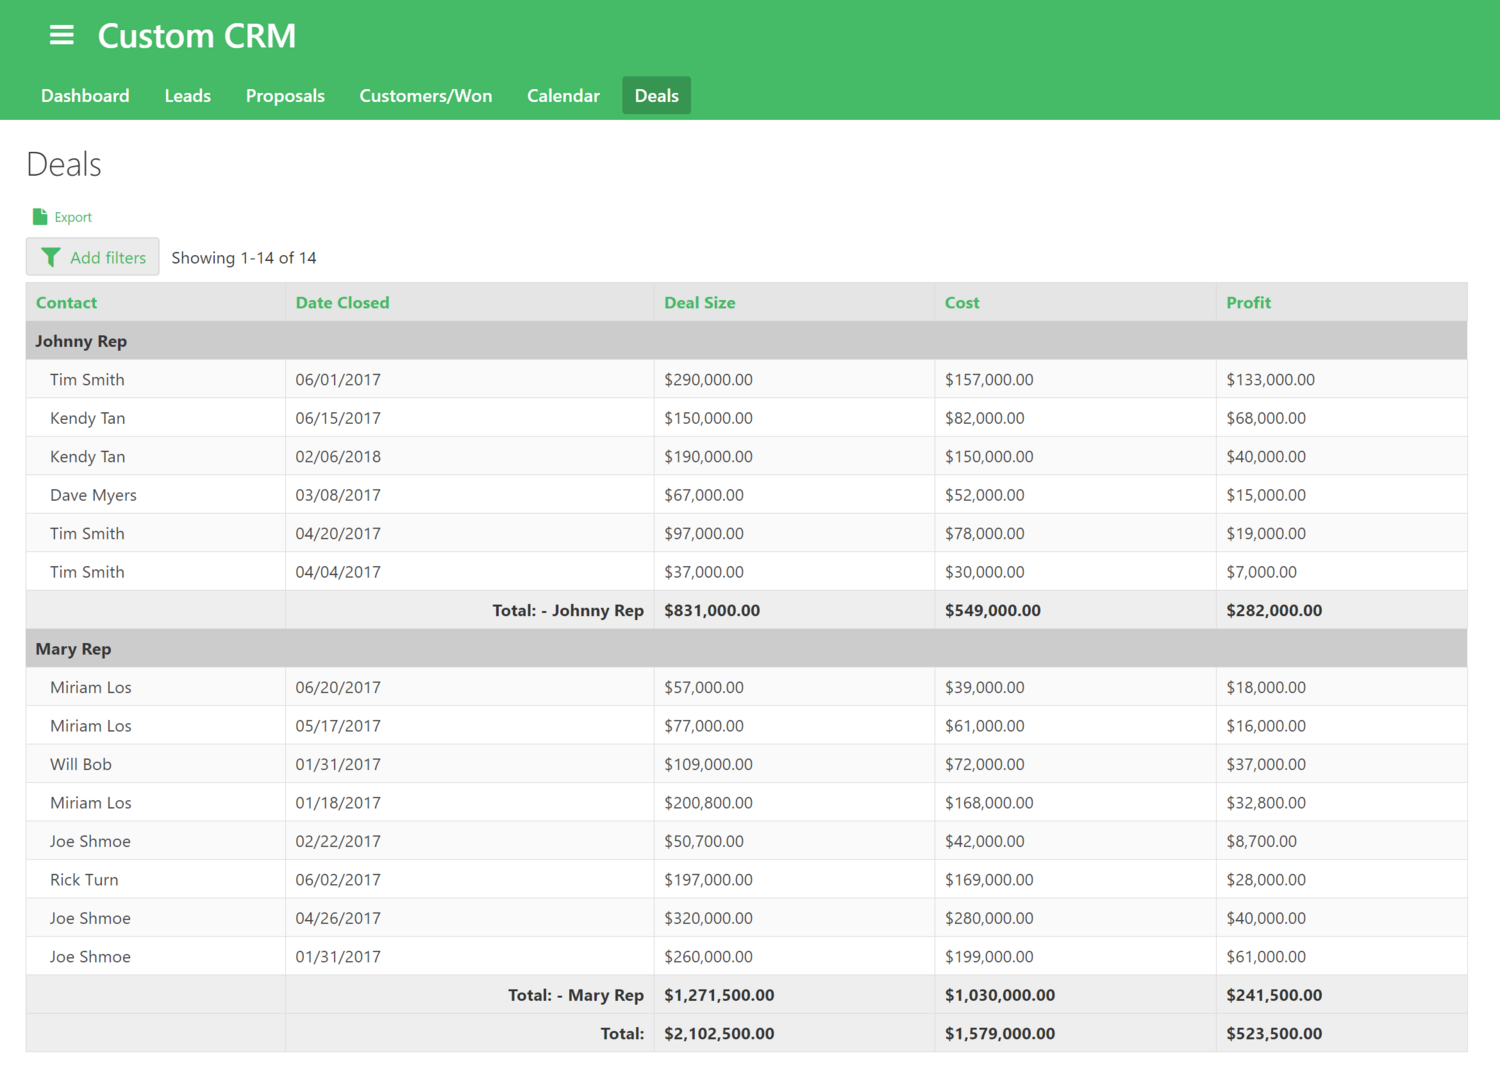Click the filter funnel icon
1500x1072 pixels.
point(51,257)
